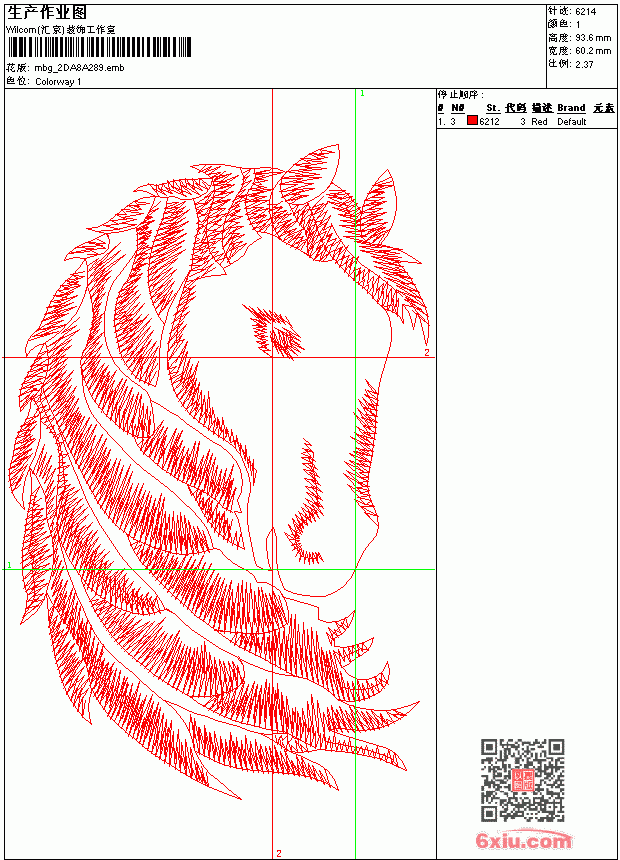Select the Red thread row entry
This screenshot has height=860, width=620.
tap(527, 122)
